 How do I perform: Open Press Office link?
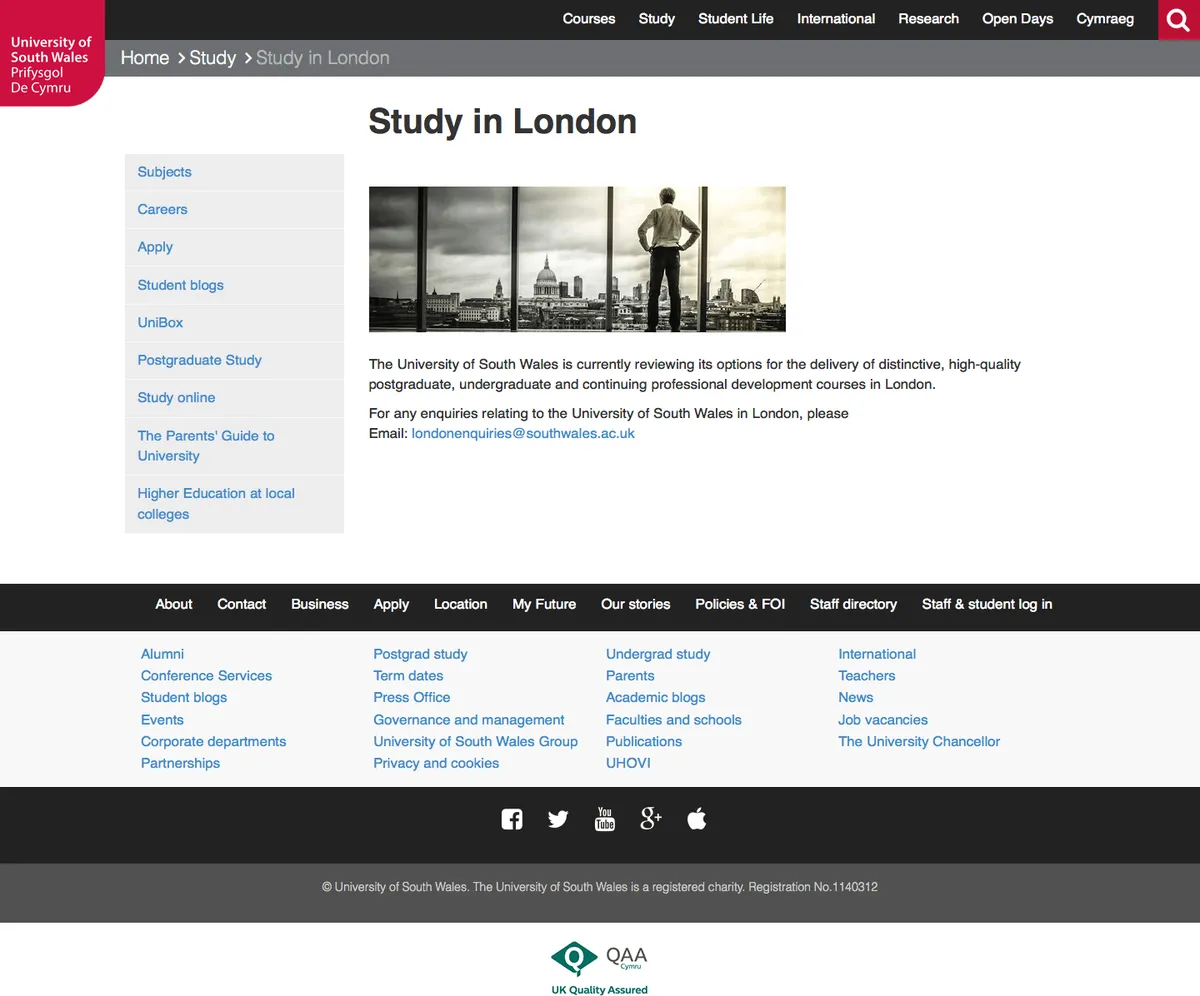(x=412, y=698)
